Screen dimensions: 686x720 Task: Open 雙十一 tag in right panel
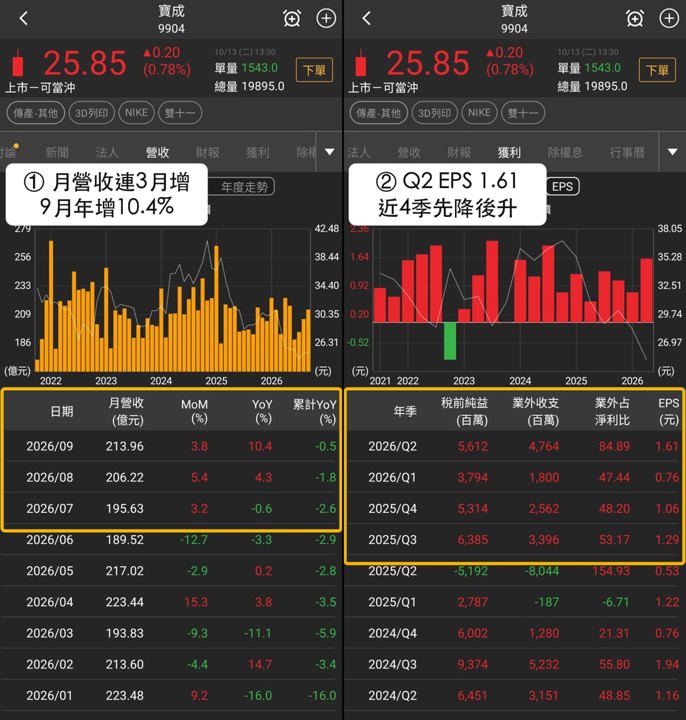pos(523,113)
